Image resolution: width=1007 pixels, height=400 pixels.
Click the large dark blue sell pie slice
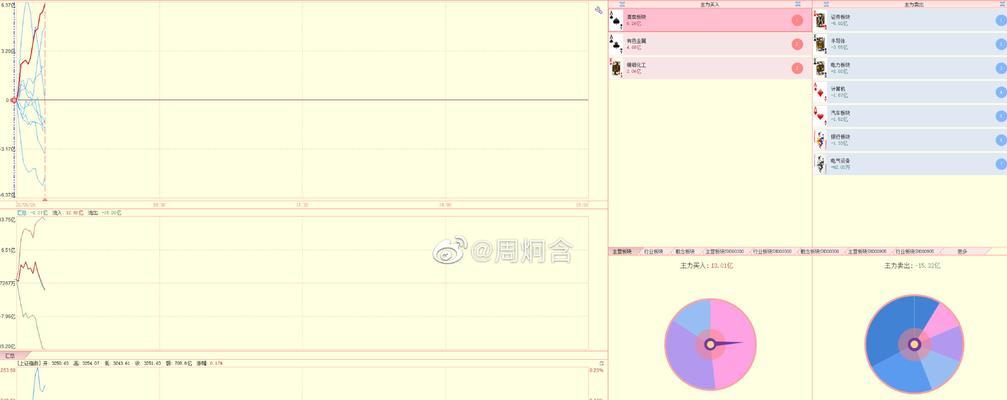[x=886, y=329]
